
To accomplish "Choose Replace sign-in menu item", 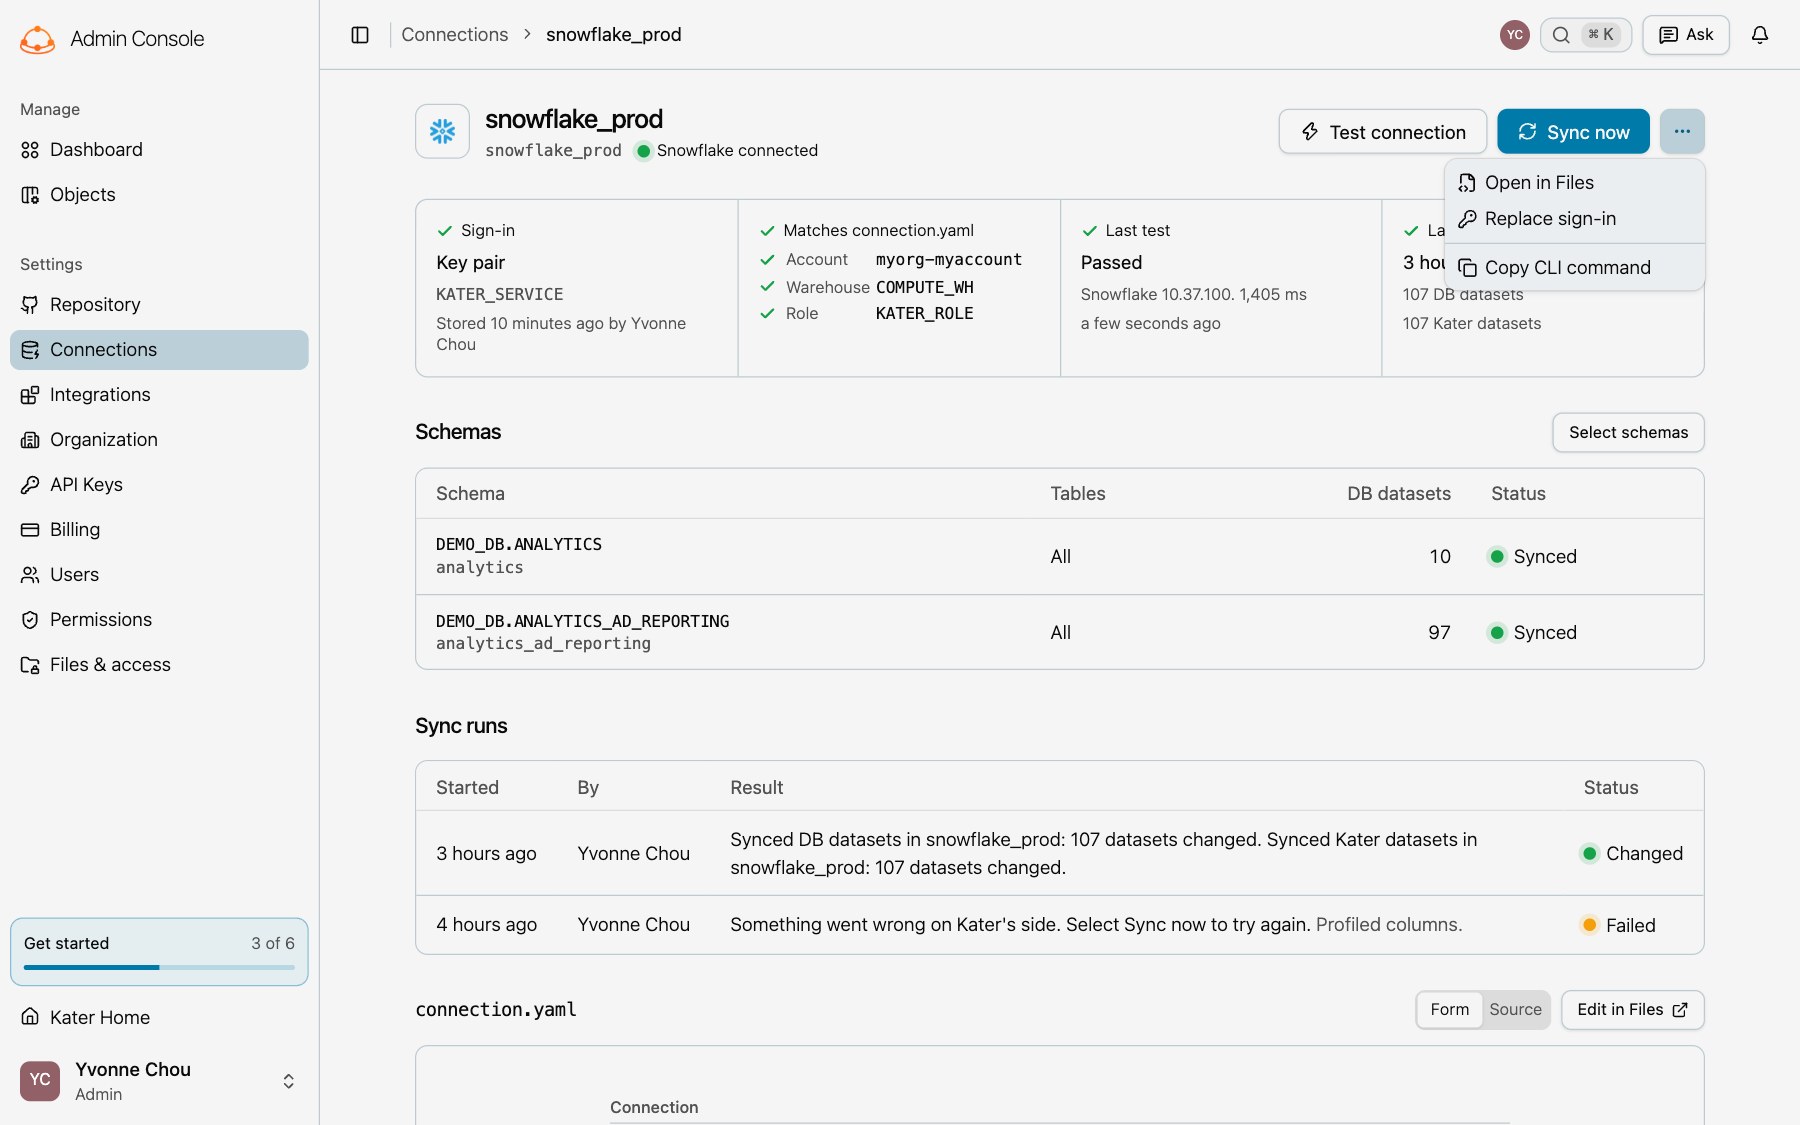I will [1574, 219].
